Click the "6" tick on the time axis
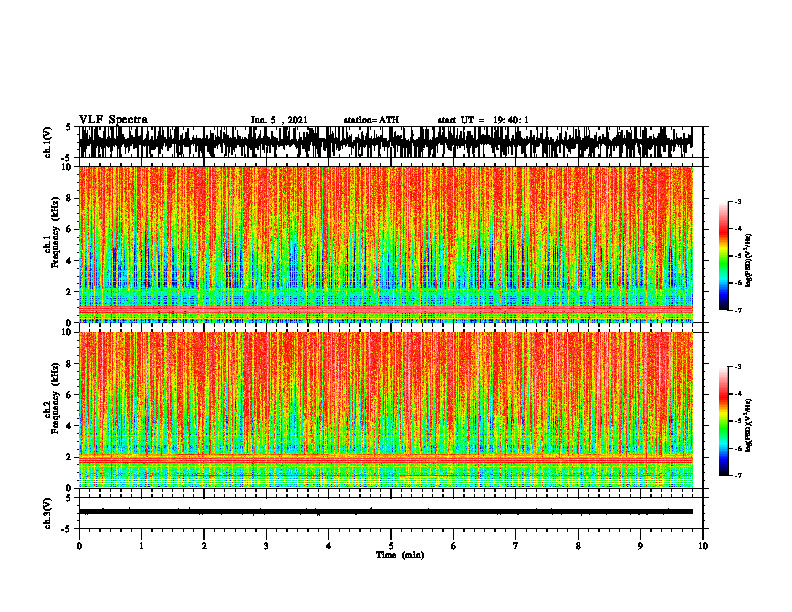 pos(454,546)
